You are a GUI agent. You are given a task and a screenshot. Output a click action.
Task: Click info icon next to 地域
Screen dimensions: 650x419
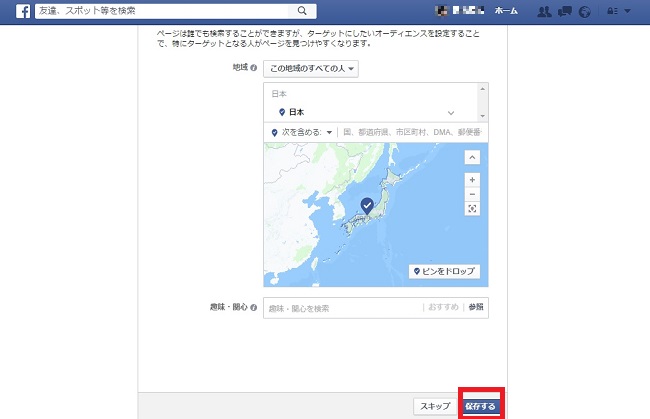pos(253,68)
